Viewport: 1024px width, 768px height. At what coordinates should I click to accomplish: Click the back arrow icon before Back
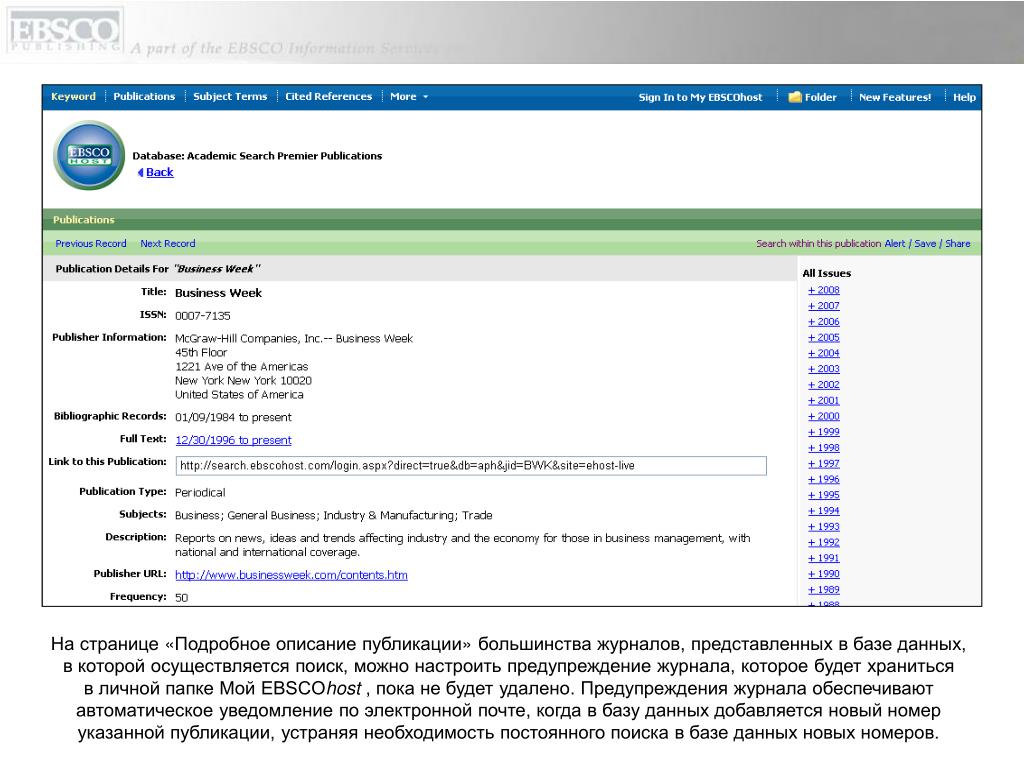tap(140, 172)
